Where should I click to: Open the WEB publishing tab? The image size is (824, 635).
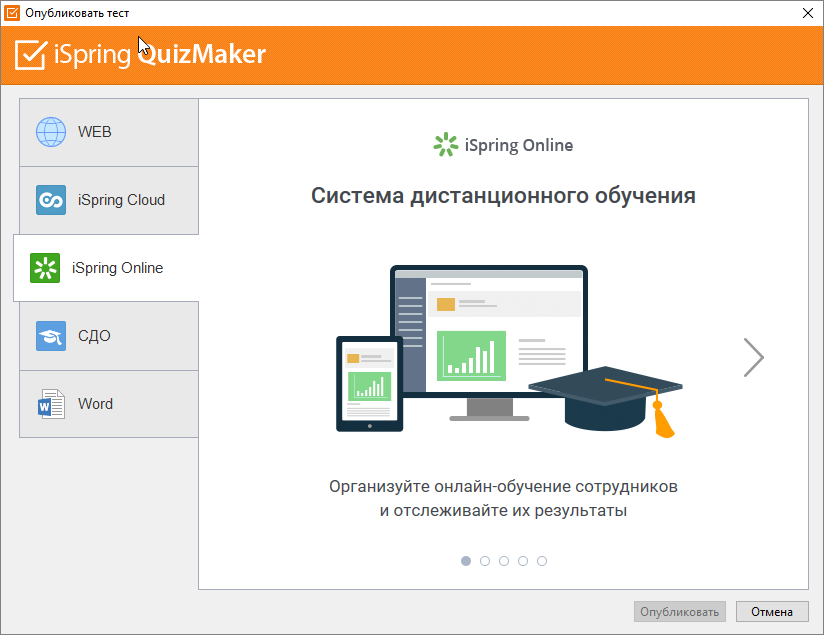pyautogui.click(x=109, y=132)
